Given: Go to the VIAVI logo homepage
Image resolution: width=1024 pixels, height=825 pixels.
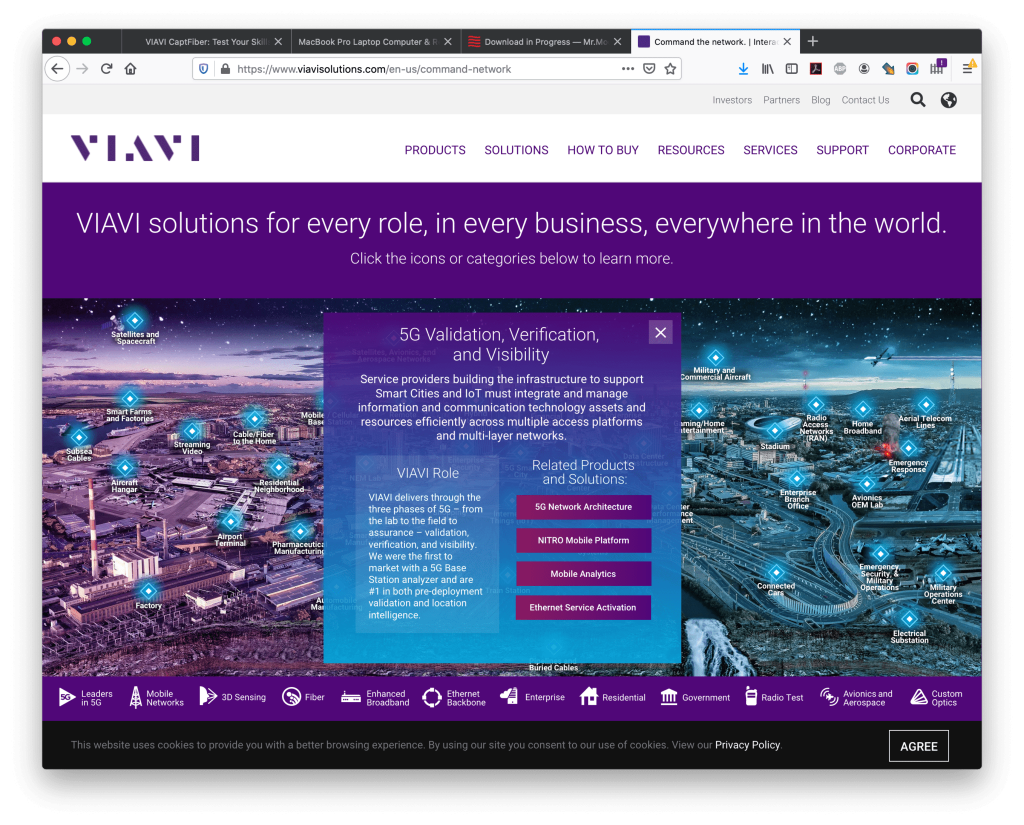Looking at the screenshot, I should [135, 148].
